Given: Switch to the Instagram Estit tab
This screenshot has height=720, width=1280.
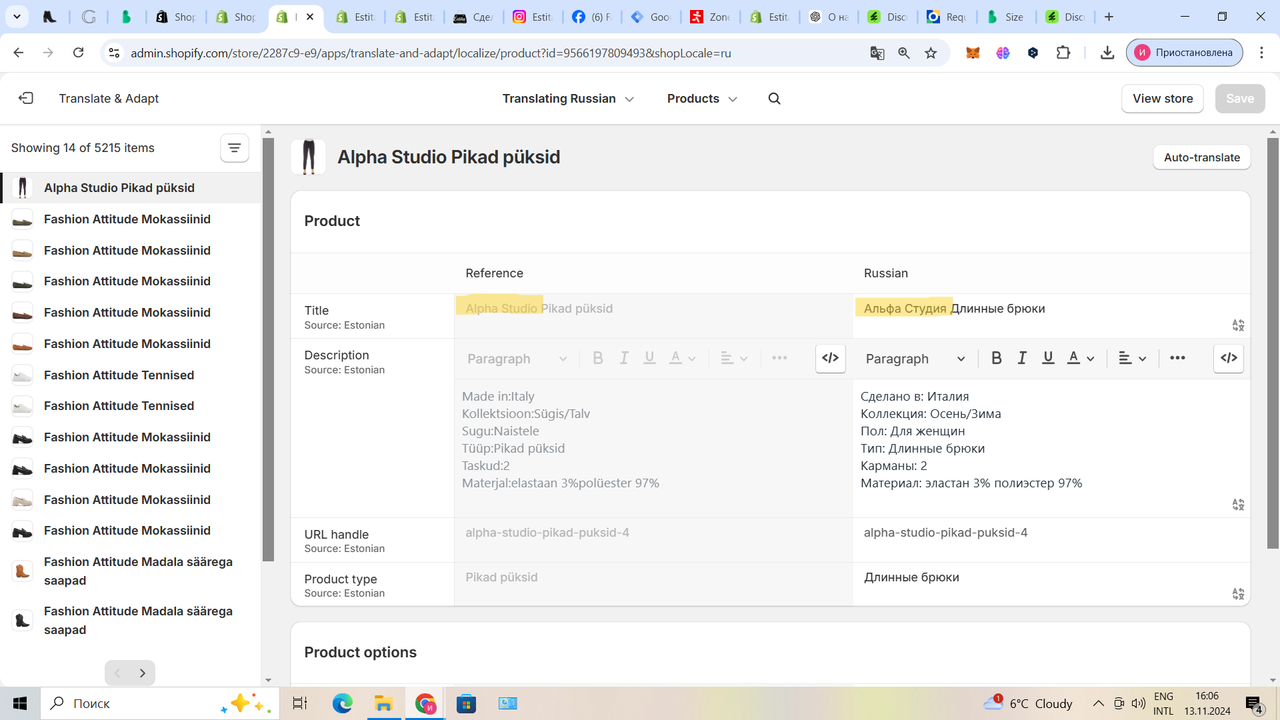Looking at the screenshot, I should pyautogui.click(x=533, y=17).
